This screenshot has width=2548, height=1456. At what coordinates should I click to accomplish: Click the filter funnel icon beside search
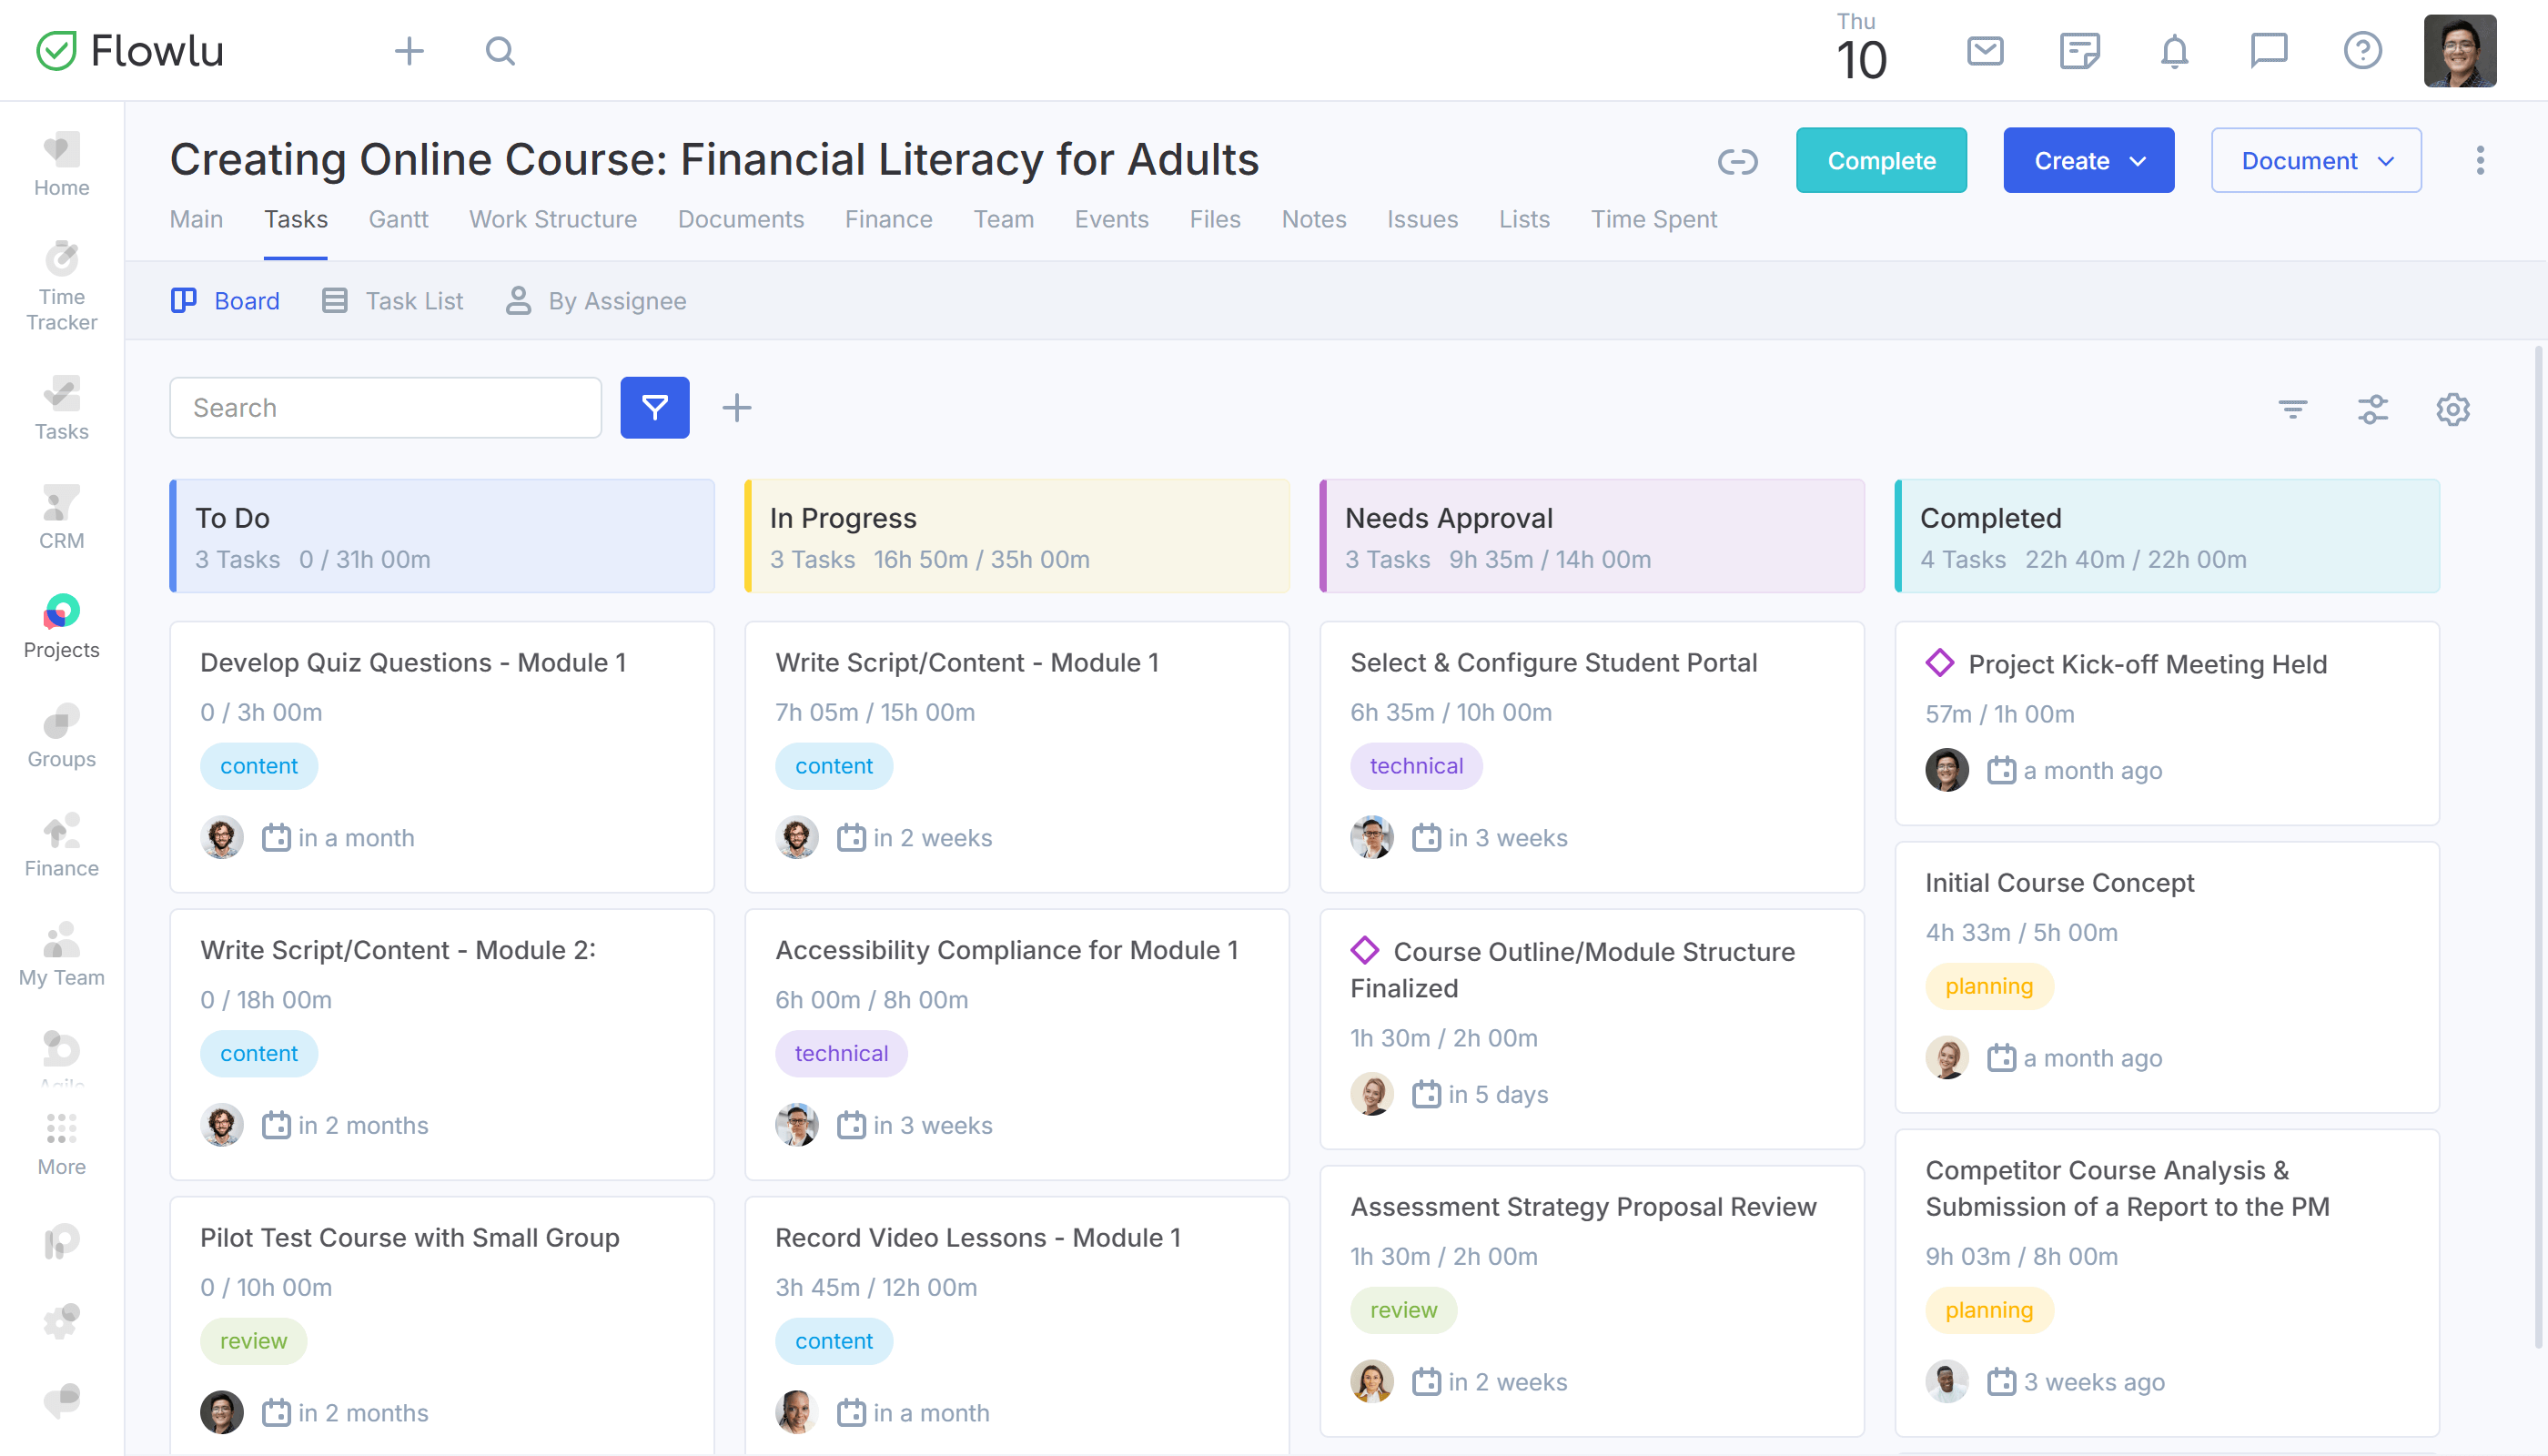click(655, 407)
